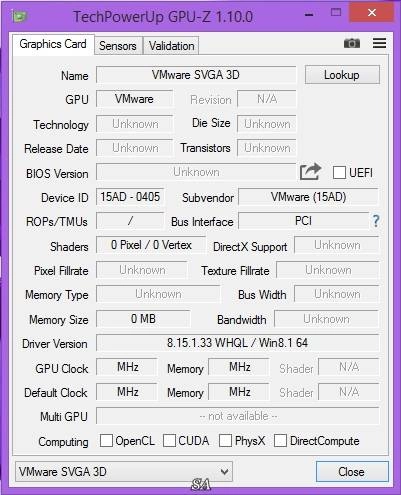The height and width of the screenshot is (495, 401).
Task: Click the Die Size Unknown field
Action: tap(267, 124)
